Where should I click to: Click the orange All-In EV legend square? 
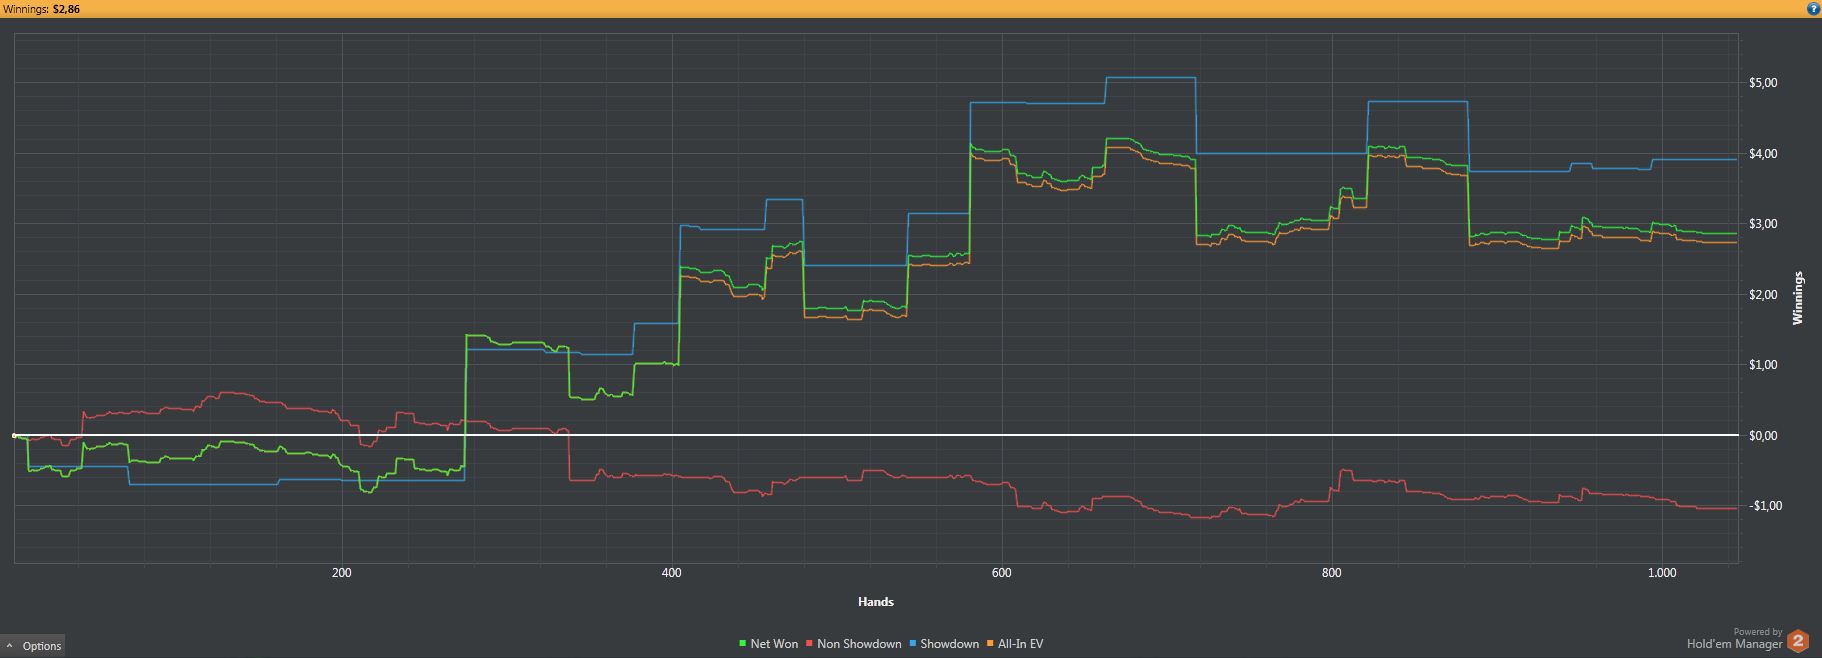coord(990,644)
